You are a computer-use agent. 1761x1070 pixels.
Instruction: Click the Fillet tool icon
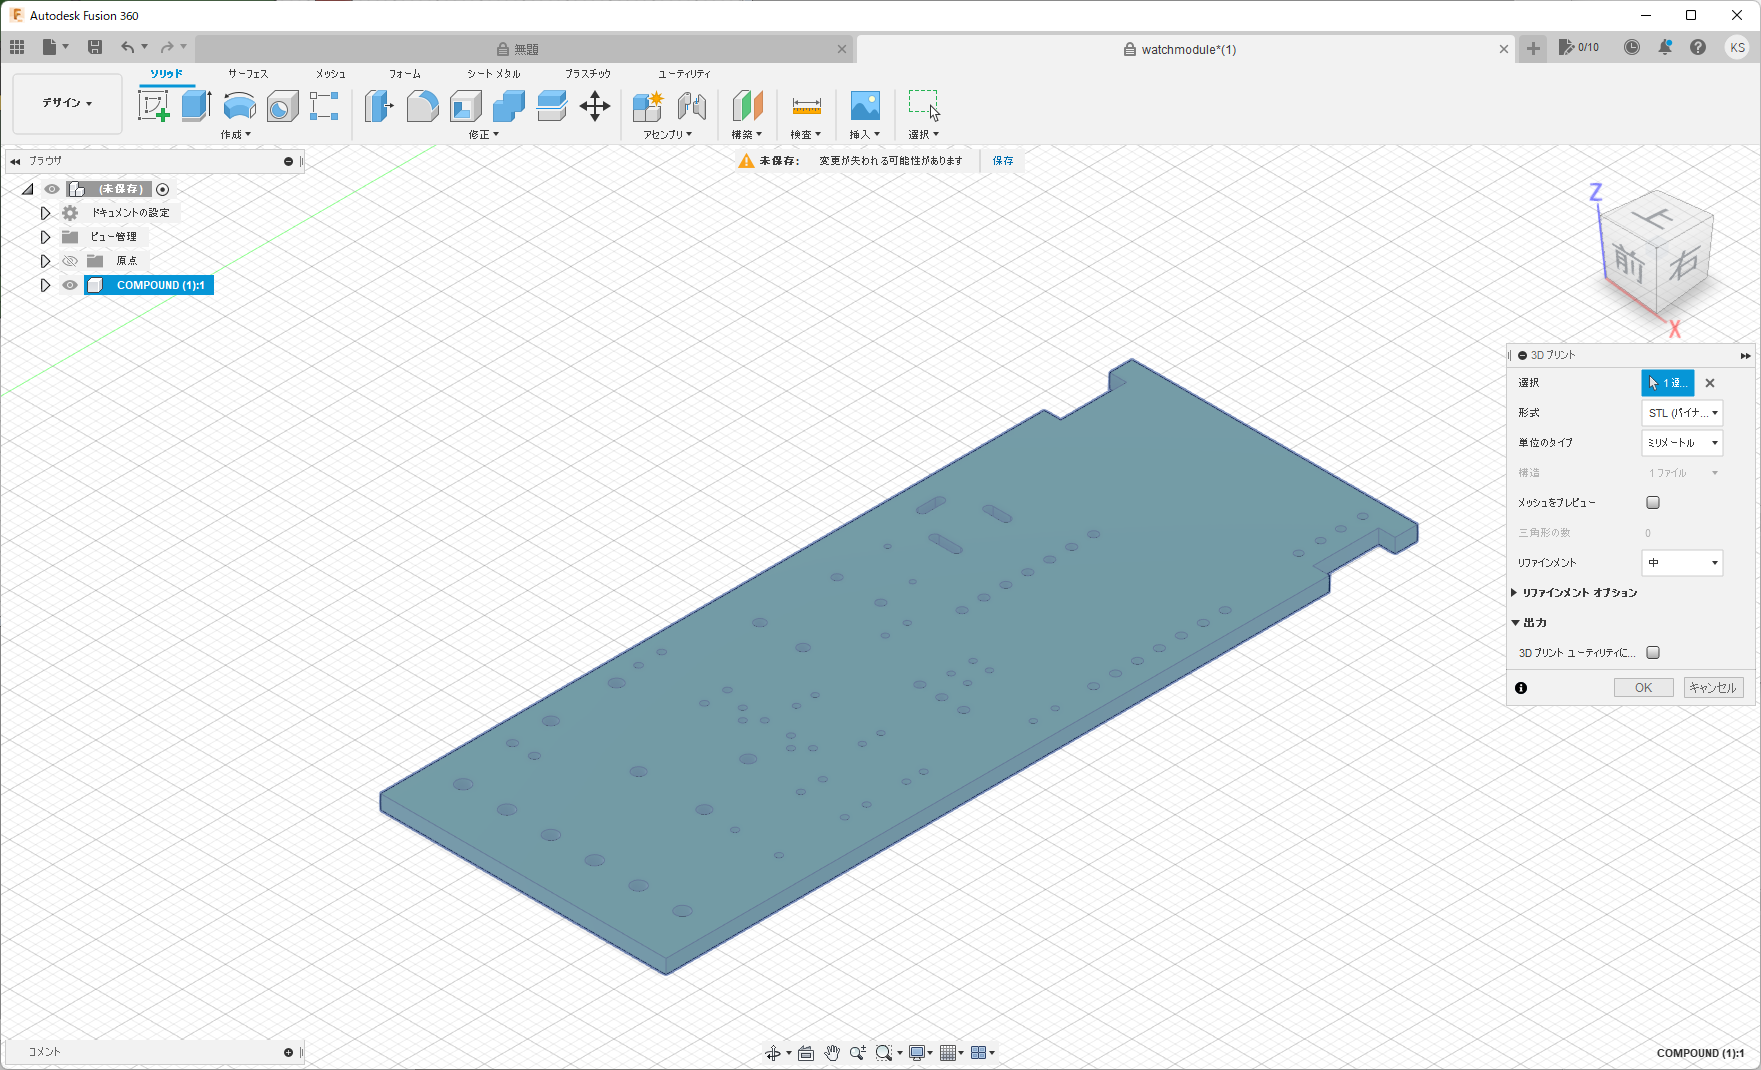click(422, 105)
